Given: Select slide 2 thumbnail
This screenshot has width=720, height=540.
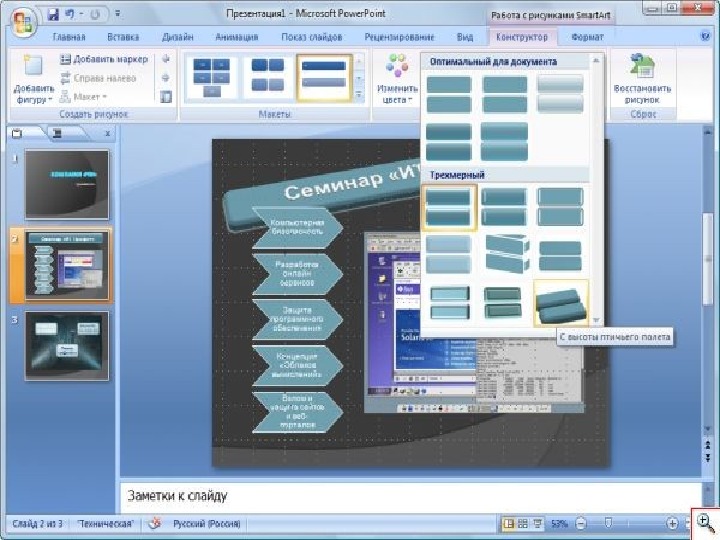Looking at the screenshot, I should pyautogui.click(x=67, y=265).
